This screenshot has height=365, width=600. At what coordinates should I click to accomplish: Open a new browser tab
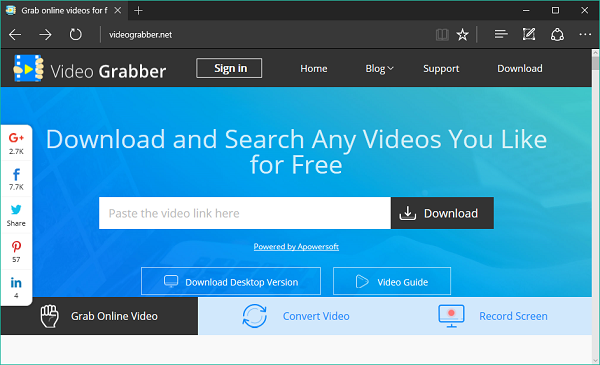[138, 11]
